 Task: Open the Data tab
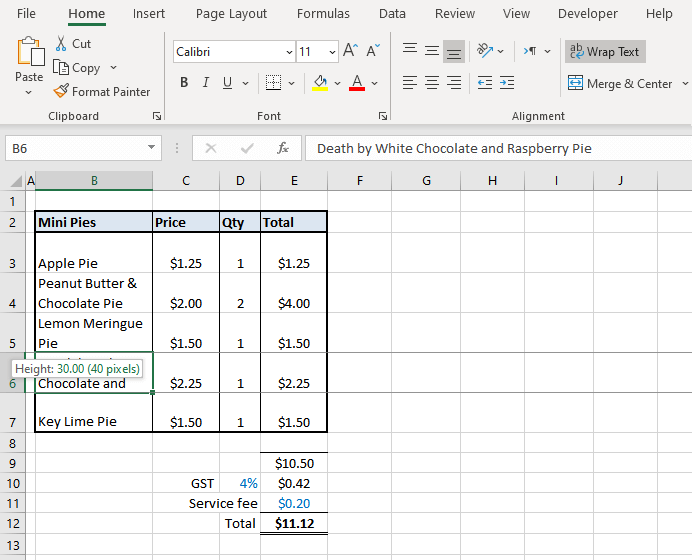pos(392,13)
